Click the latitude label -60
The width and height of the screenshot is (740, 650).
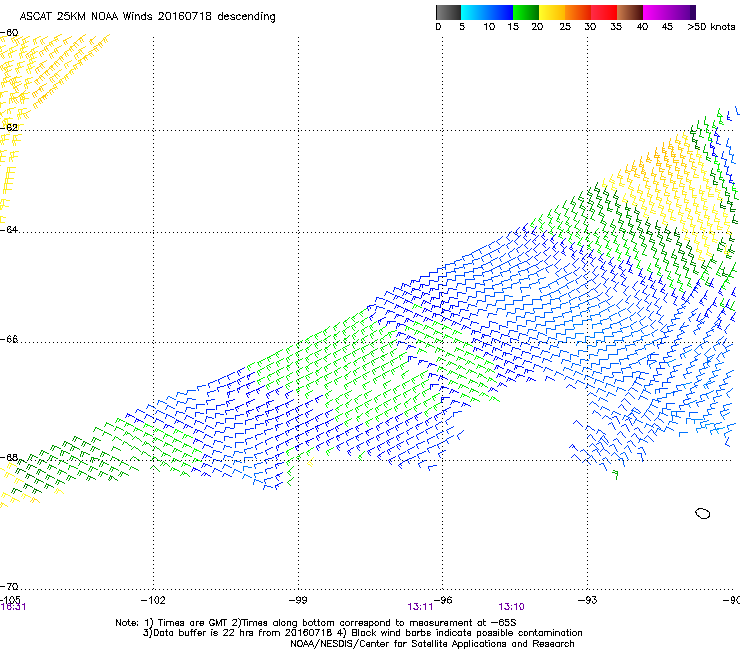9,33
